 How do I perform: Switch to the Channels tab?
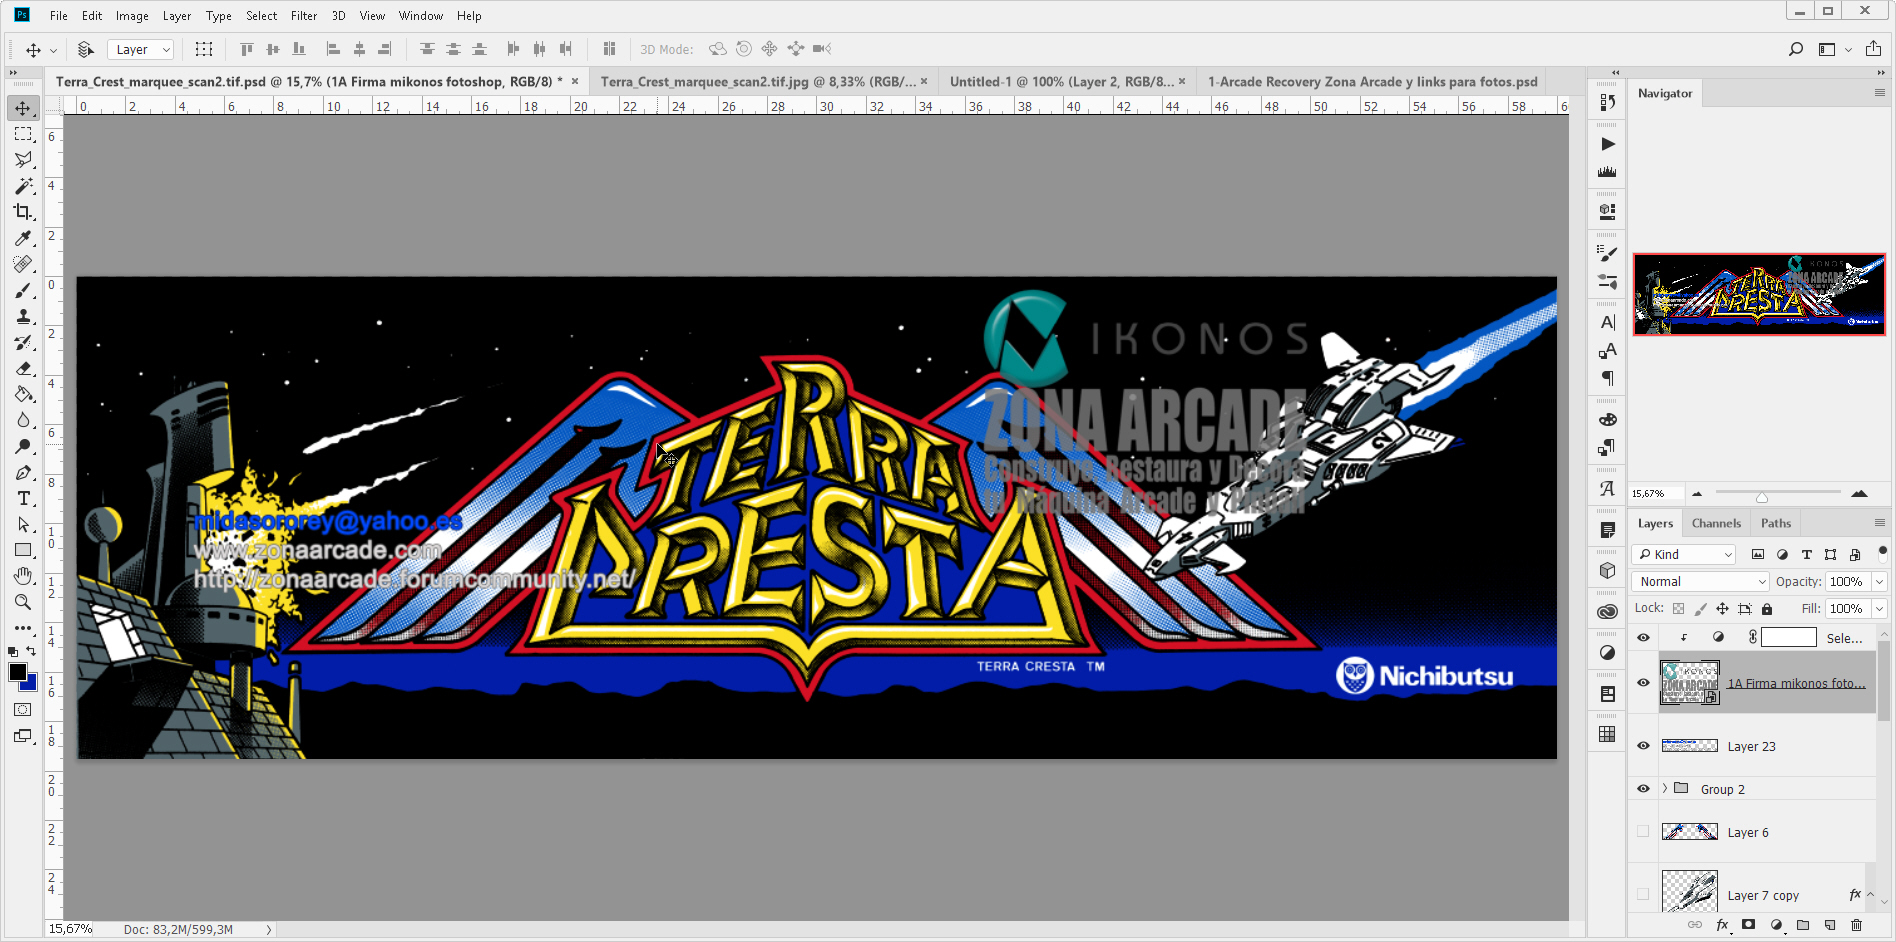(1716, 523)
